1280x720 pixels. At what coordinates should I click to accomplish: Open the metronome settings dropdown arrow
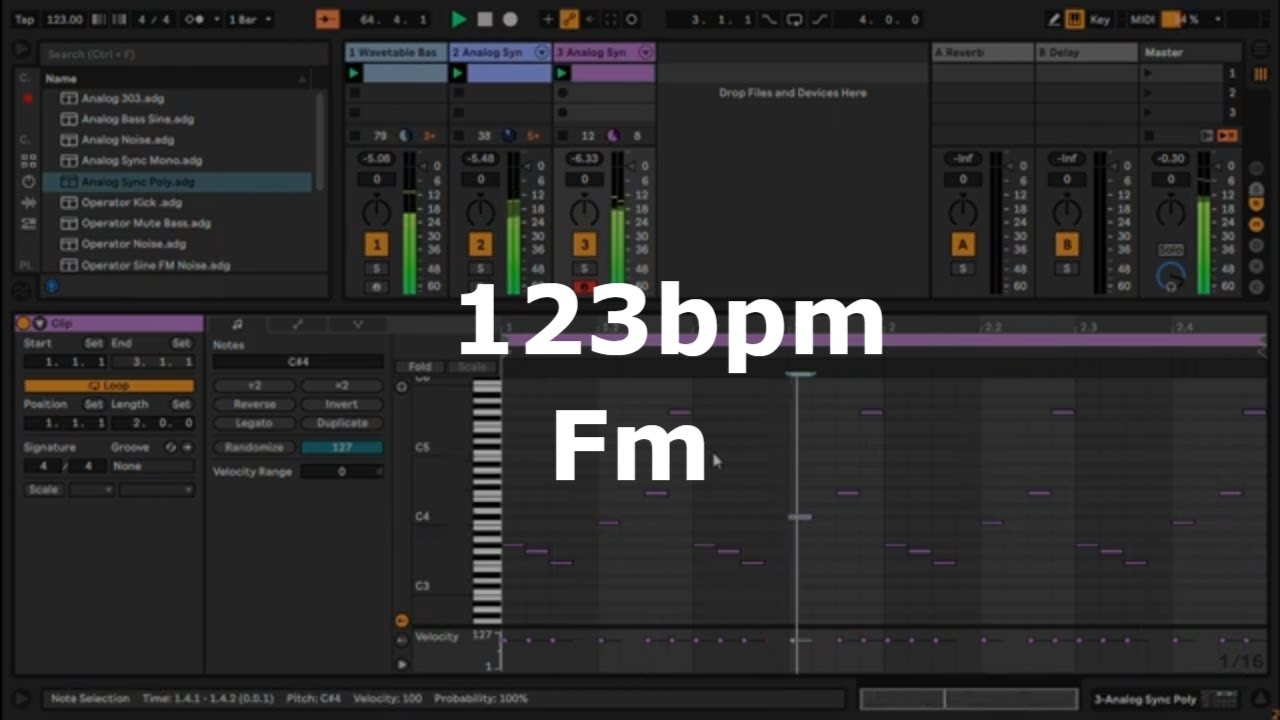pyautogui.click(x=215, y=19)
